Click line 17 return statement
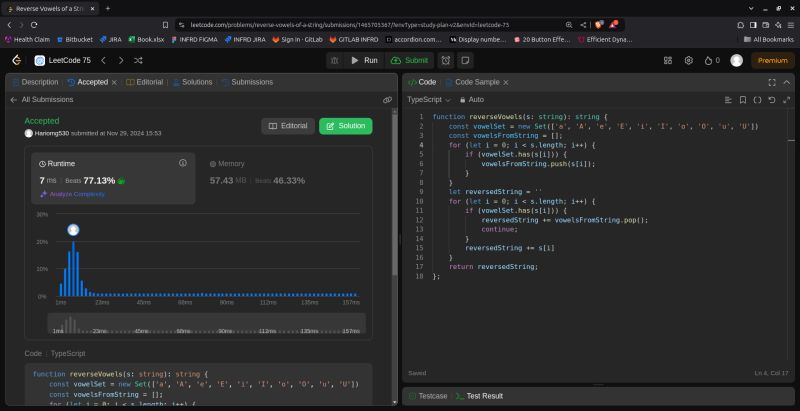 [x=493, y=267]
